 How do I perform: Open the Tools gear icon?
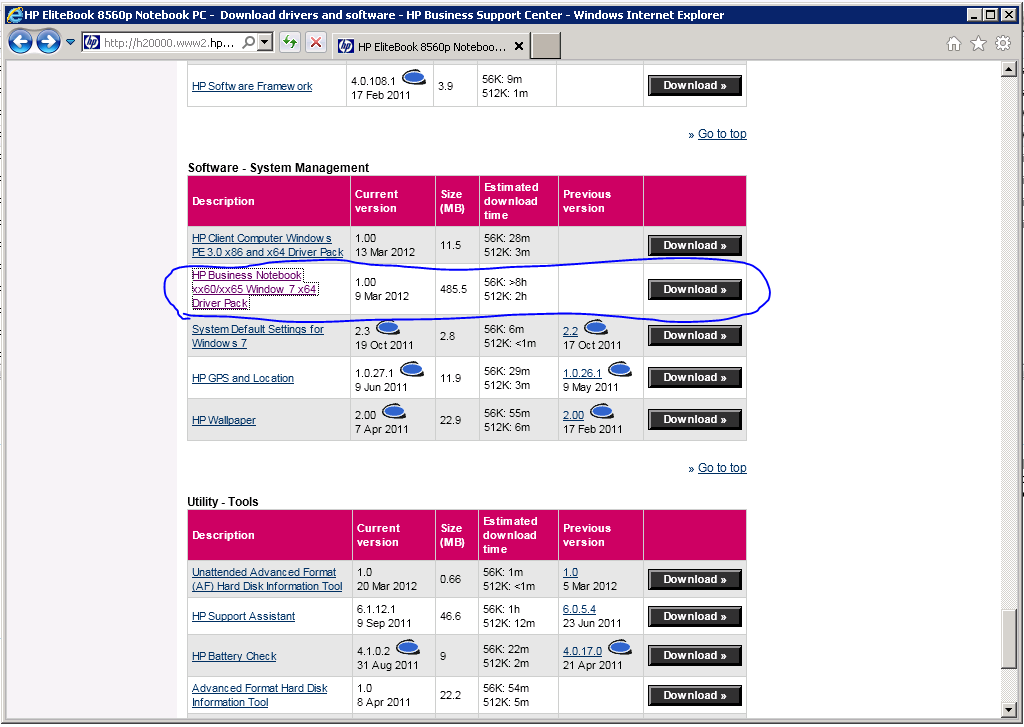1002,44
